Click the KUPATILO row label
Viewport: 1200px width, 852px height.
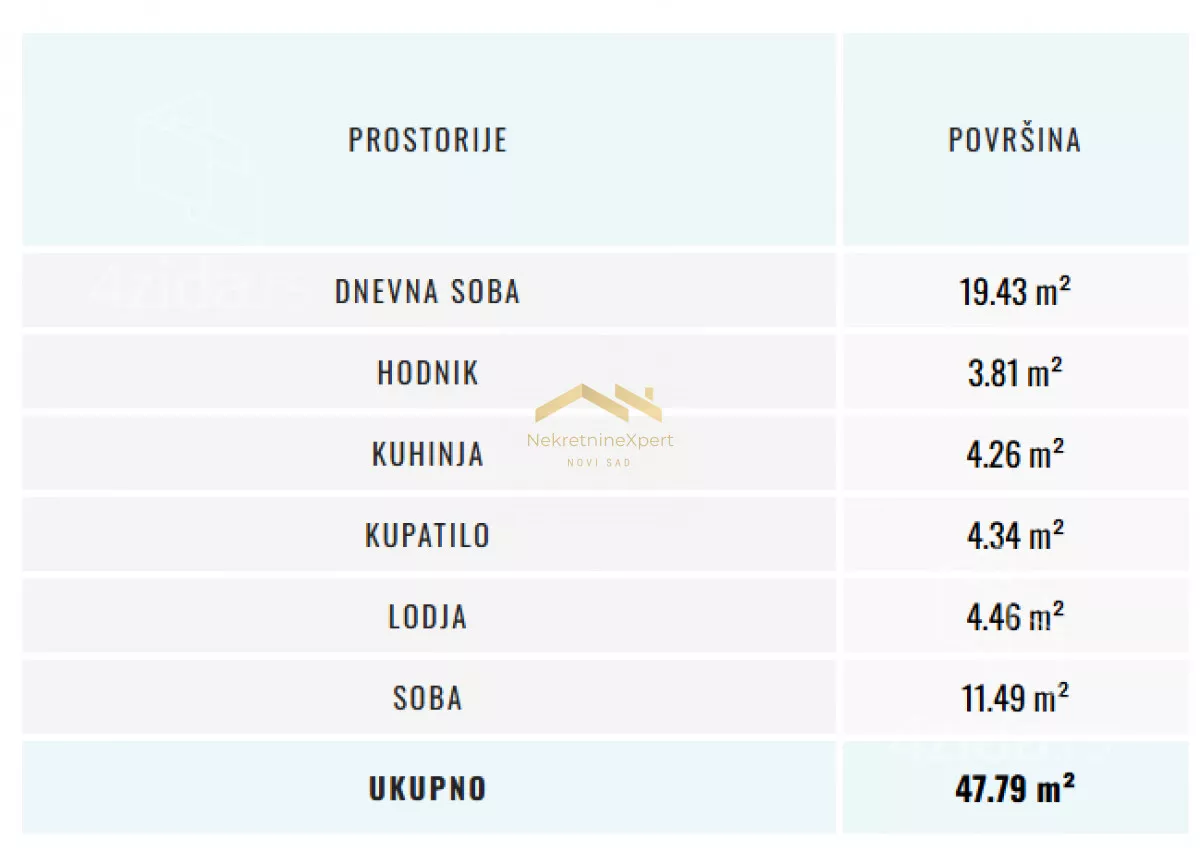(428, 535)
